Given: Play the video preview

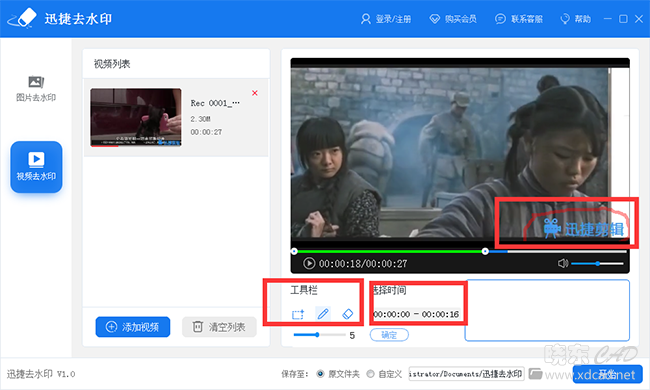Looking at the screenshot, I should click(309, 263).
